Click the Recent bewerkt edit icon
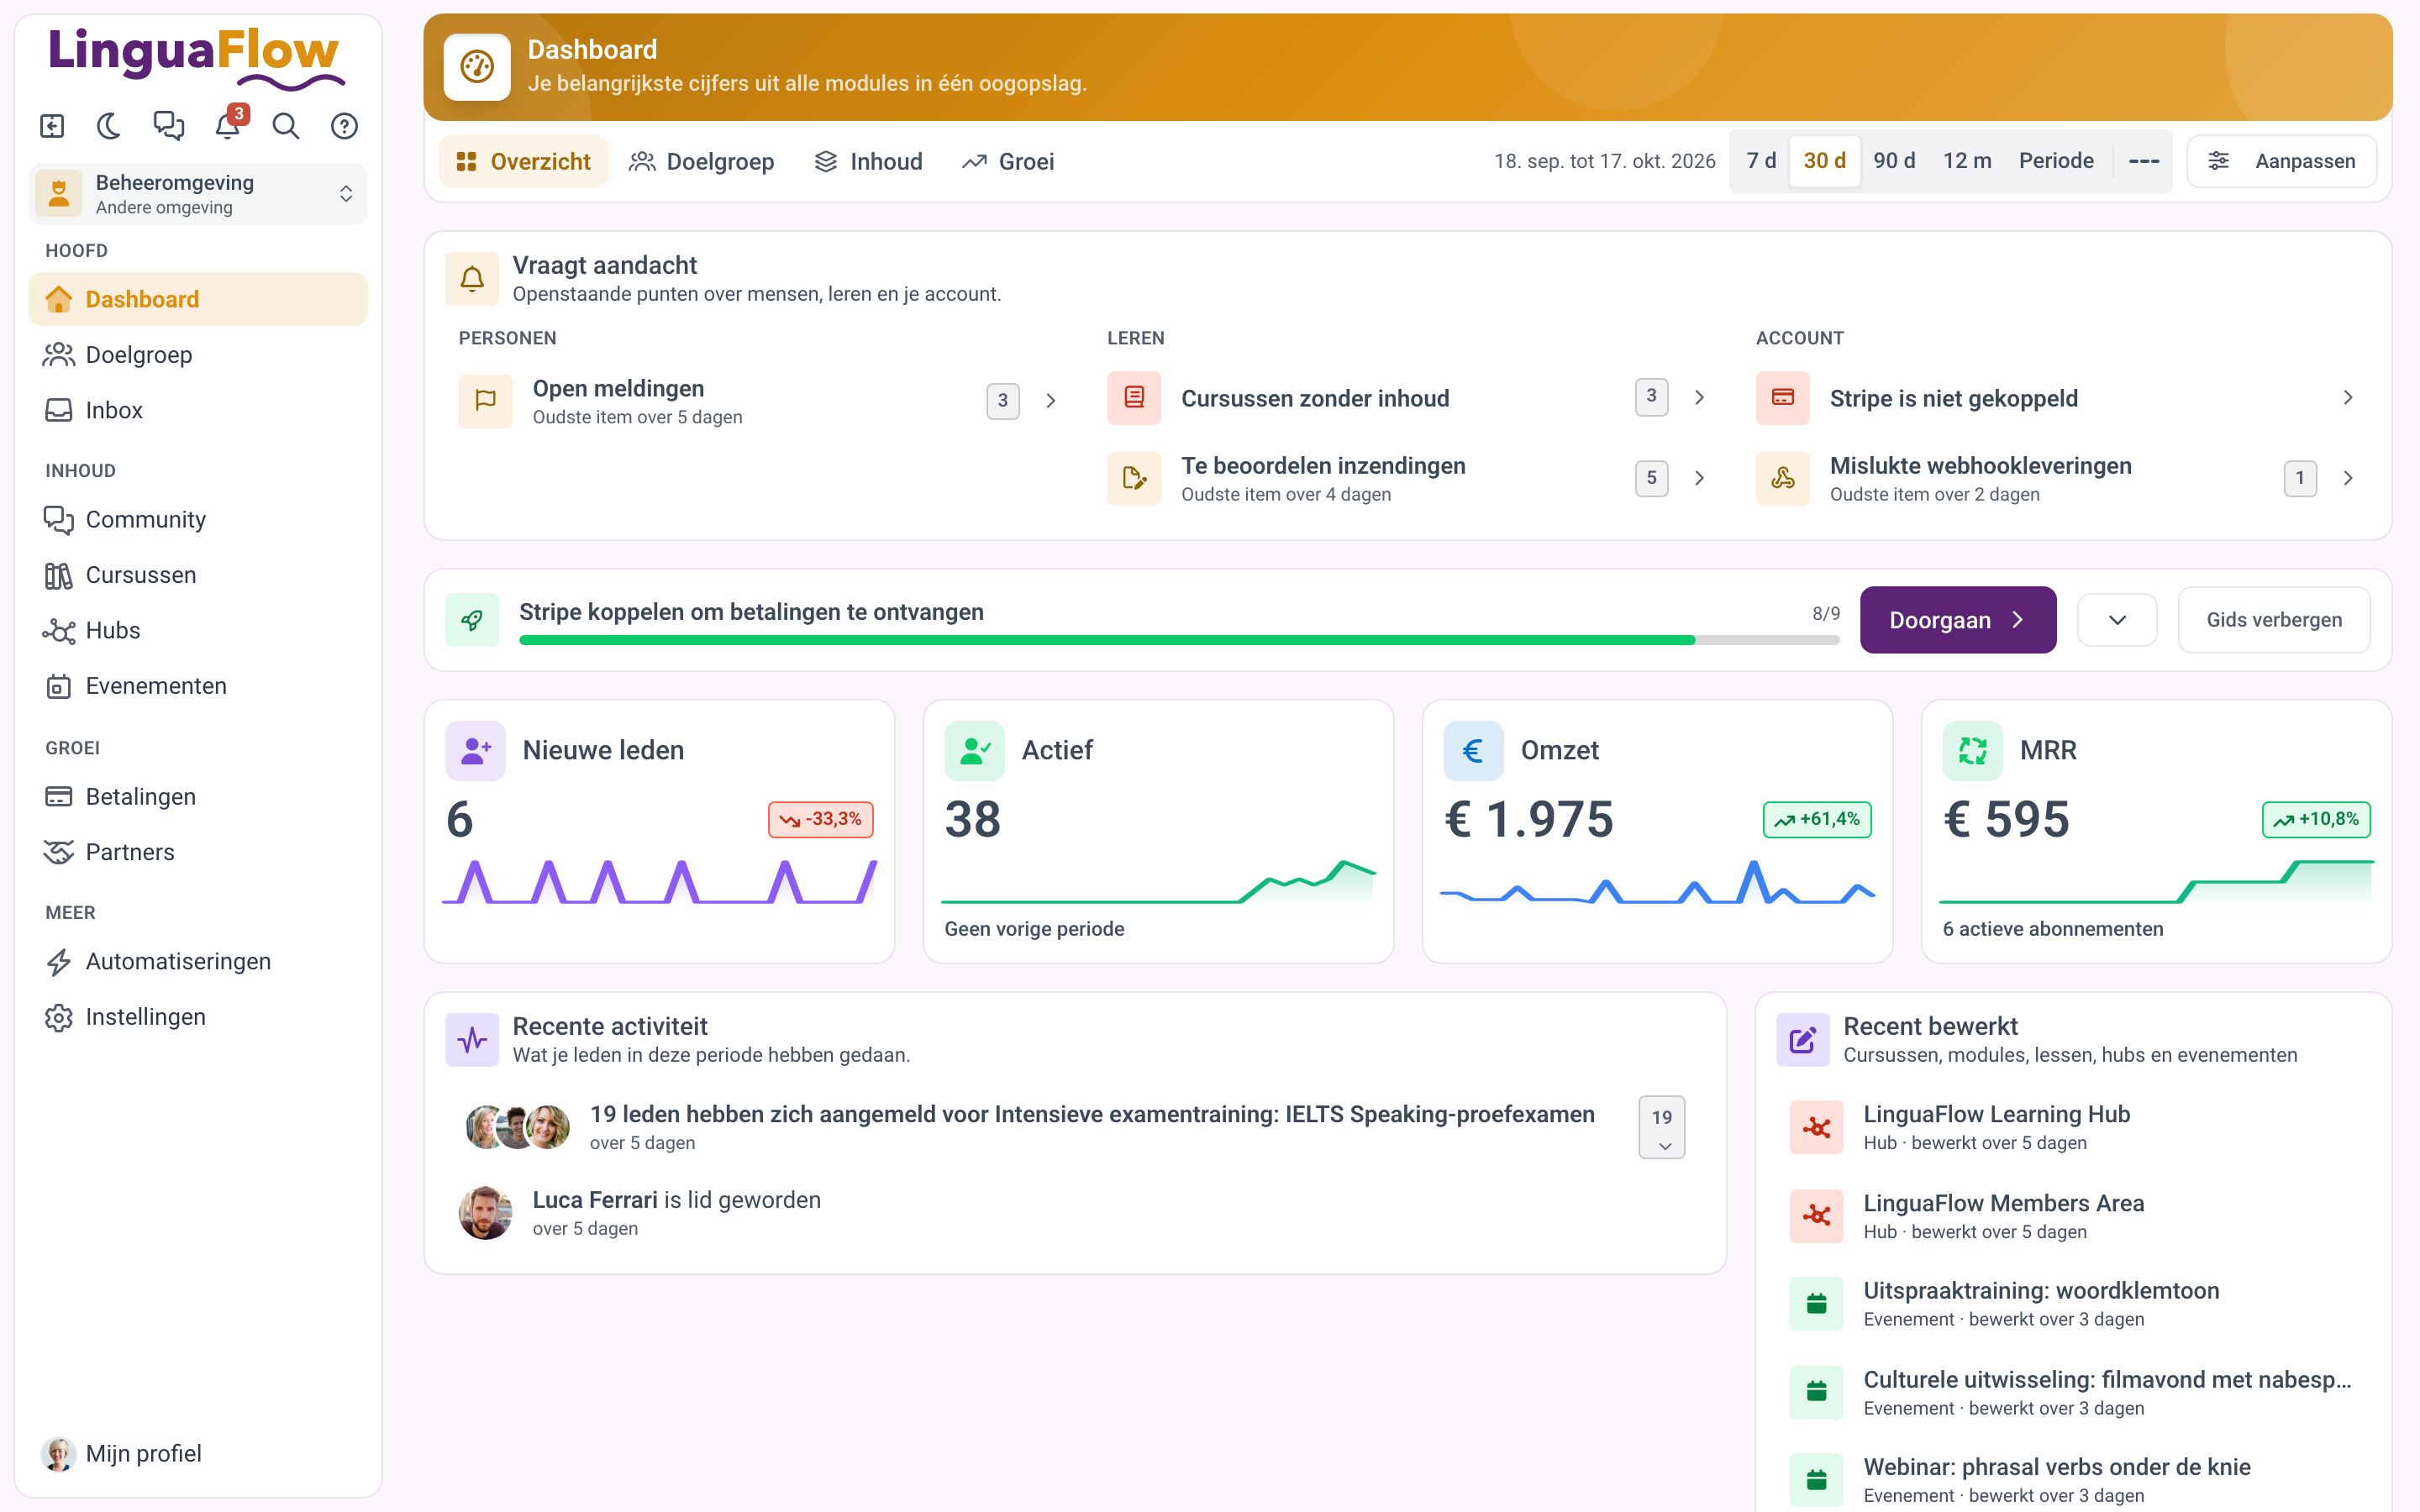Screen dimensions: 2420x1512 coord(1803,1040)
